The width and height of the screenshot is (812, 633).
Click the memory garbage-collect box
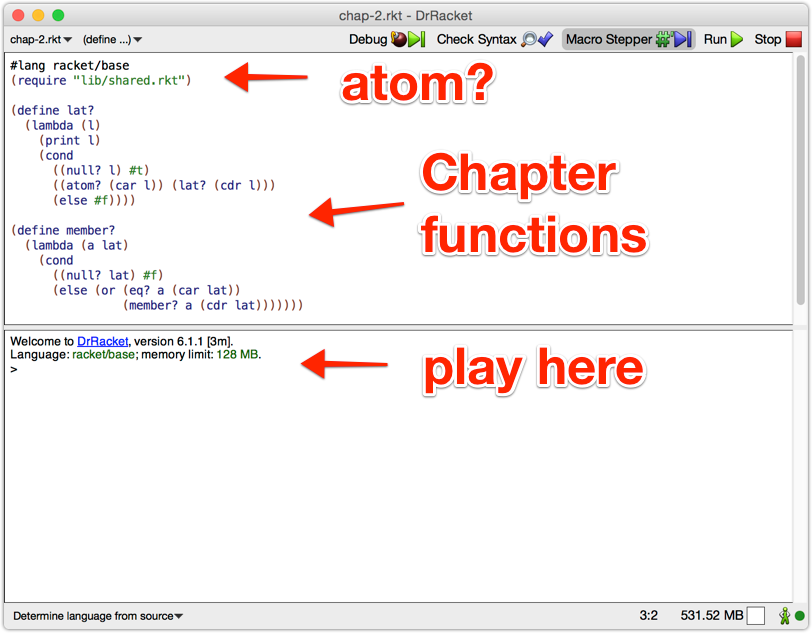click(x=756, y=616)
